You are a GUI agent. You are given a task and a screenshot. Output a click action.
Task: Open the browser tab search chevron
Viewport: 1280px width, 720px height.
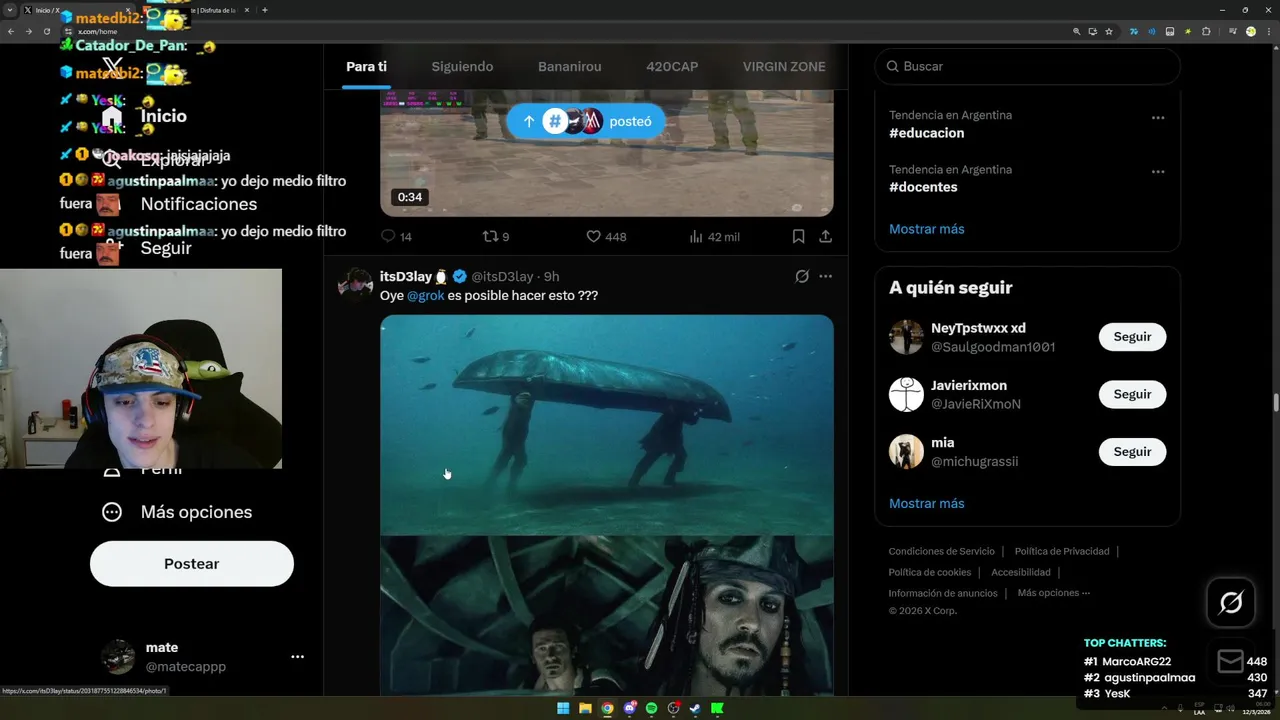(10, 10)
